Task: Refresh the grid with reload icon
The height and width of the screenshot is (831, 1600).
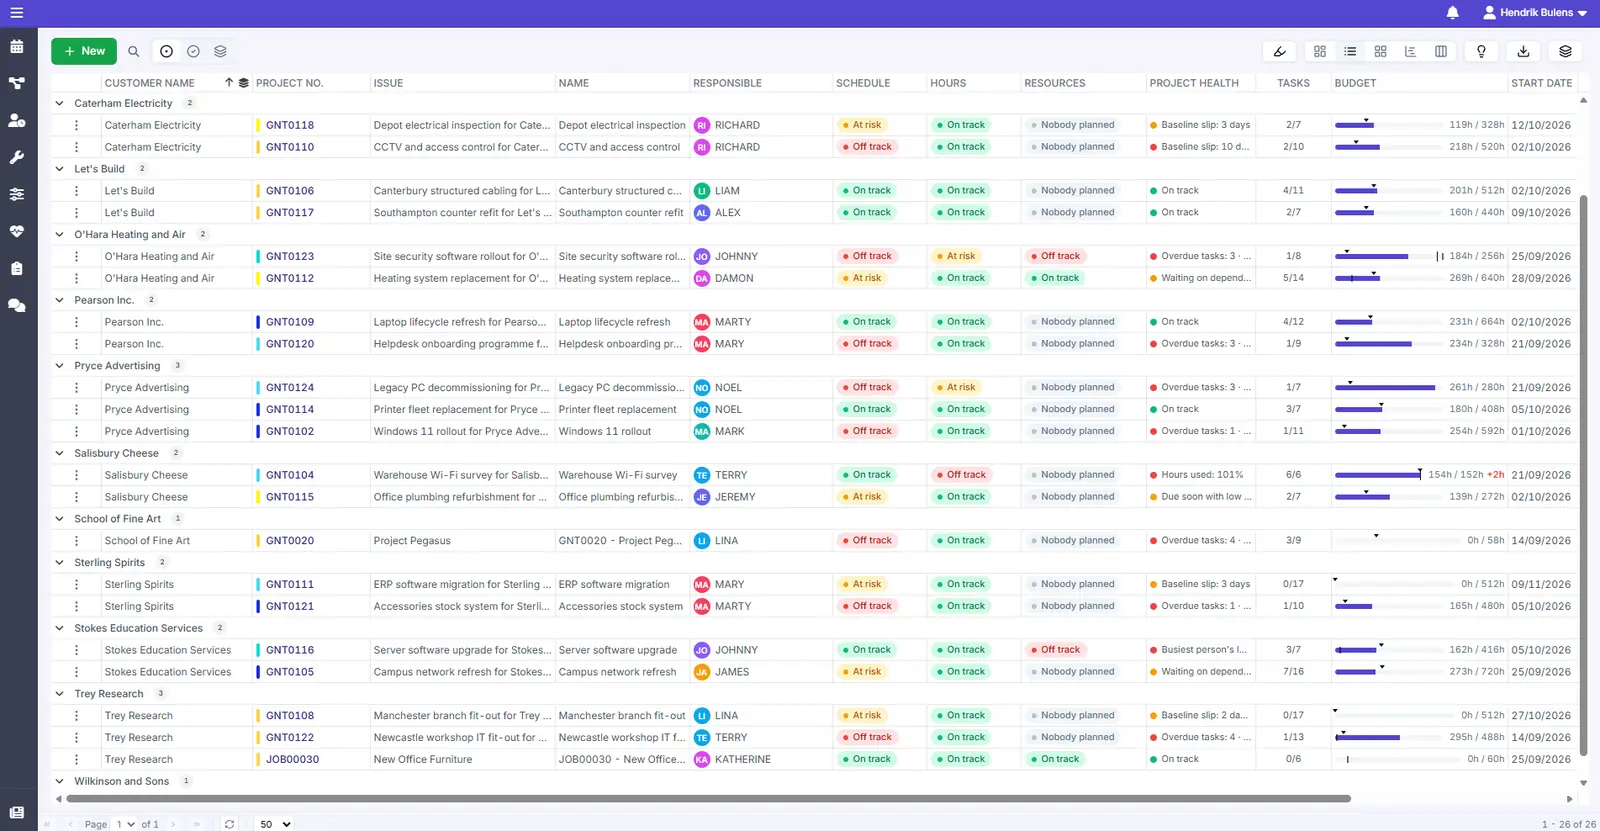Action: pyautogui.click(x=229, y=824)
